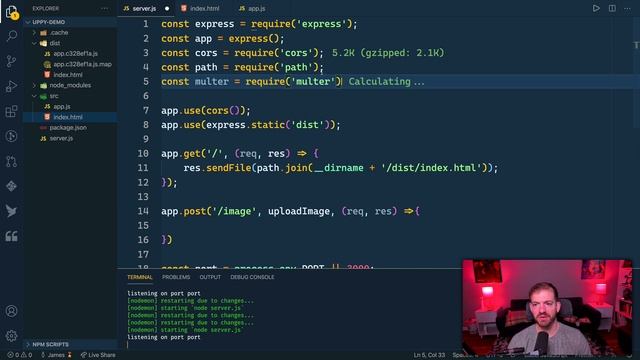Click errors and warnings status icon
This screenshot has width=640, height=360.
(x=20, y=355)
